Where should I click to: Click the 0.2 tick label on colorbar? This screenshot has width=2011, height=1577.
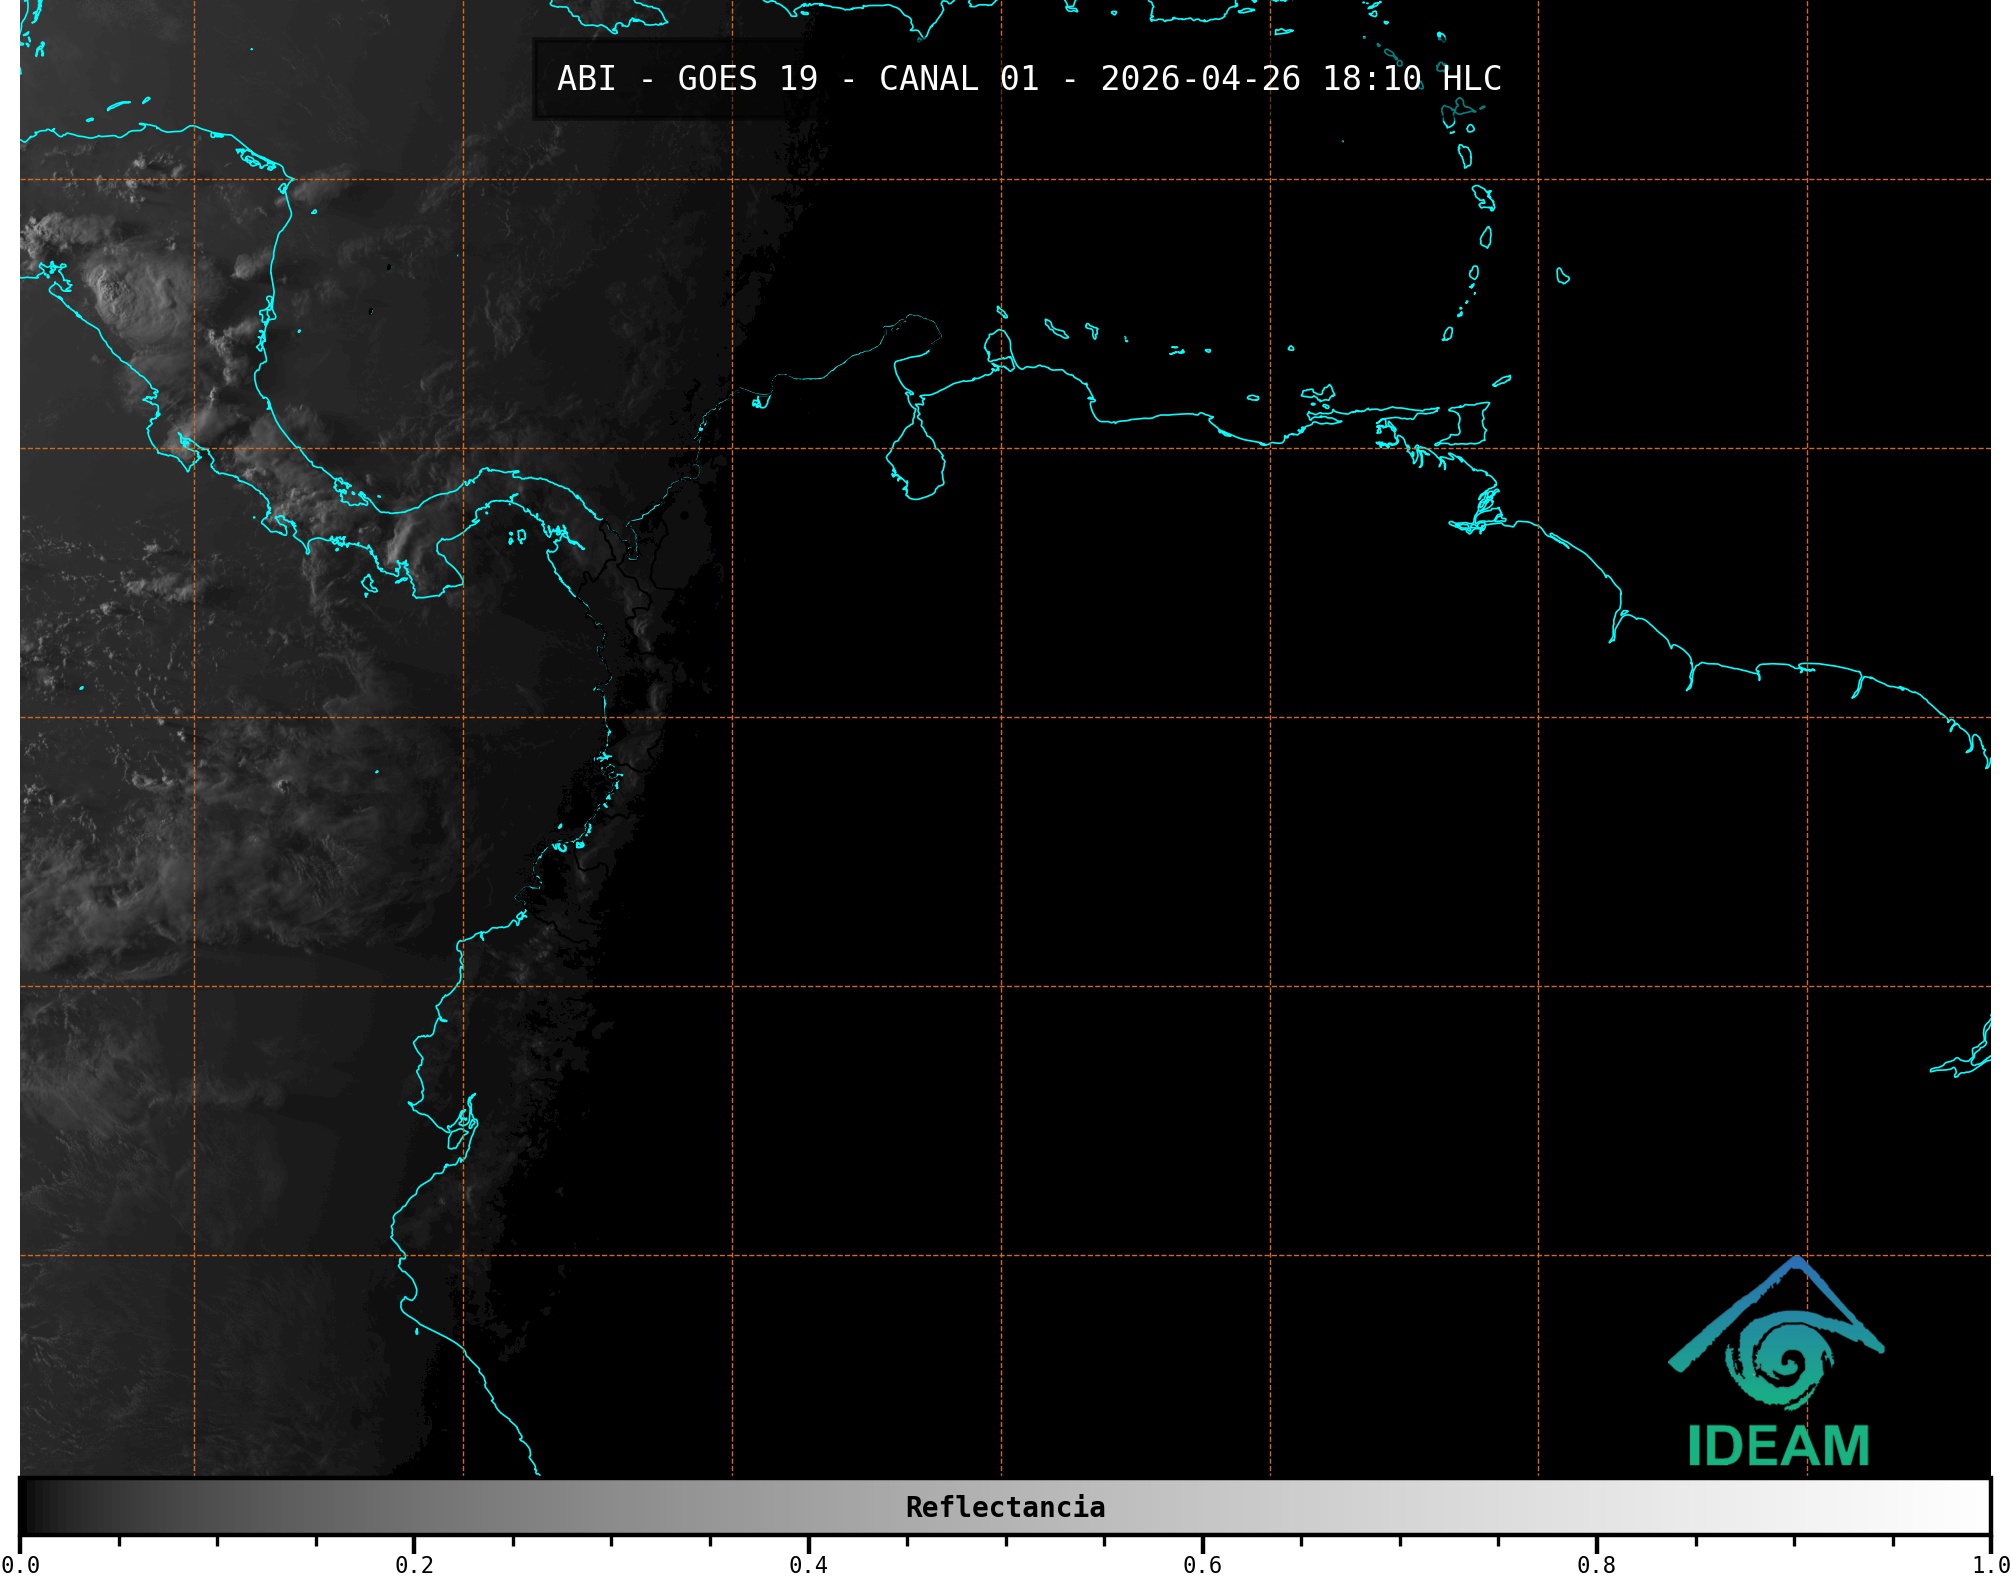click(x=414, y=1565)
